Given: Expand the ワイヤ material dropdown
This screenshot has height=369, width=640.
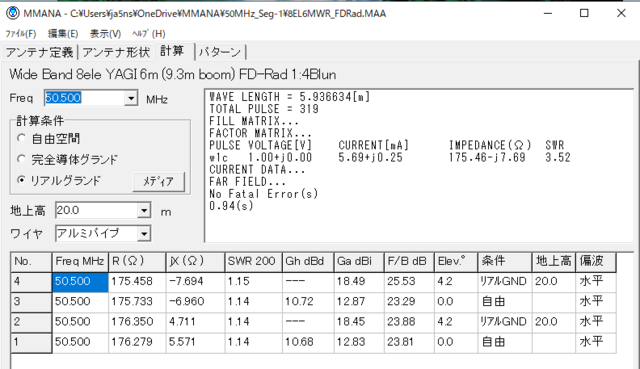Looking at the screenshot, I should pyautogui.click(x=144, y=234).
